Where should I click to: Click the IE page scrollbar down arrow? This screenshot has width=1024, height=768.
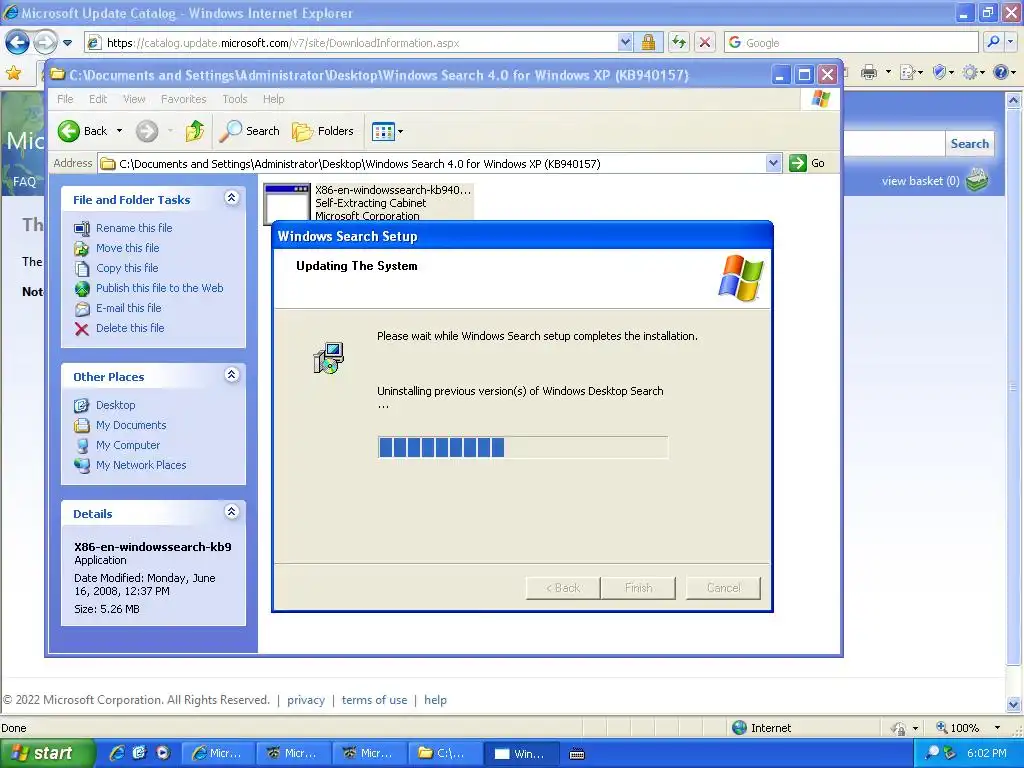[1014, 704]
